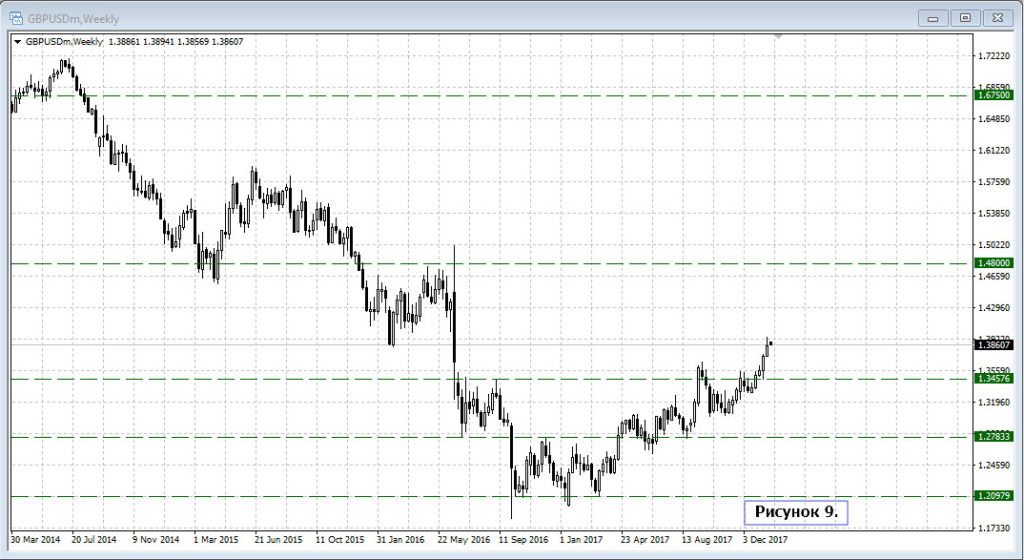This screenshot has height=560, width=1024.
Task: Restore the GBPUSDm chart window size
Action: pyautogui.click(x=965, y=17)
